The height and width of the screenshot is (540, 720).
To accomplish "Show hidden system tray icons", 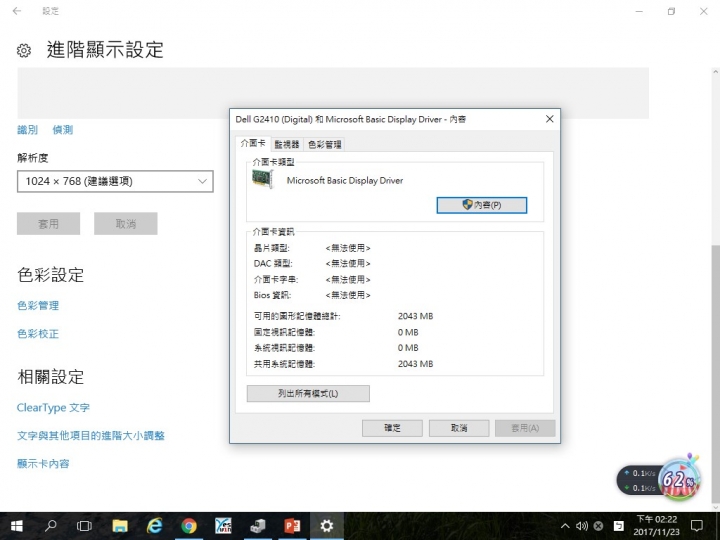I will click(565, 526).
